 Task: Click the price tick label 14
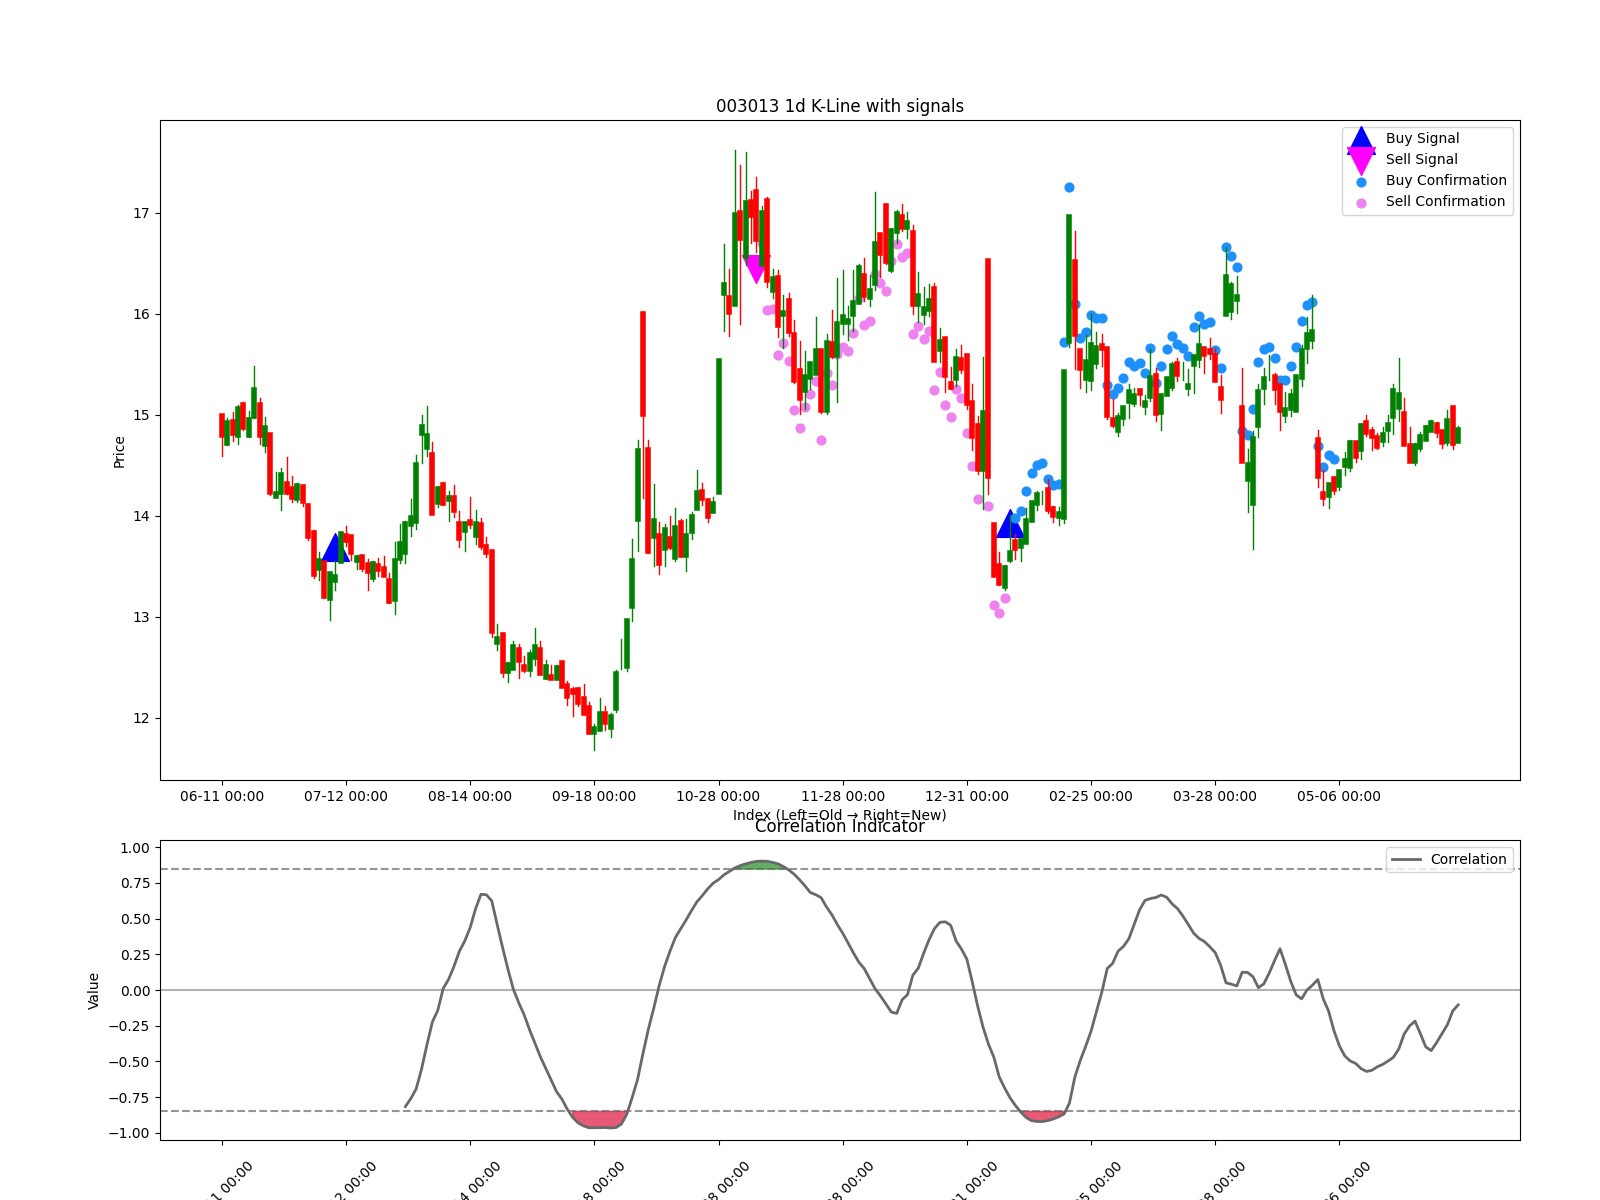coord(140,517)
